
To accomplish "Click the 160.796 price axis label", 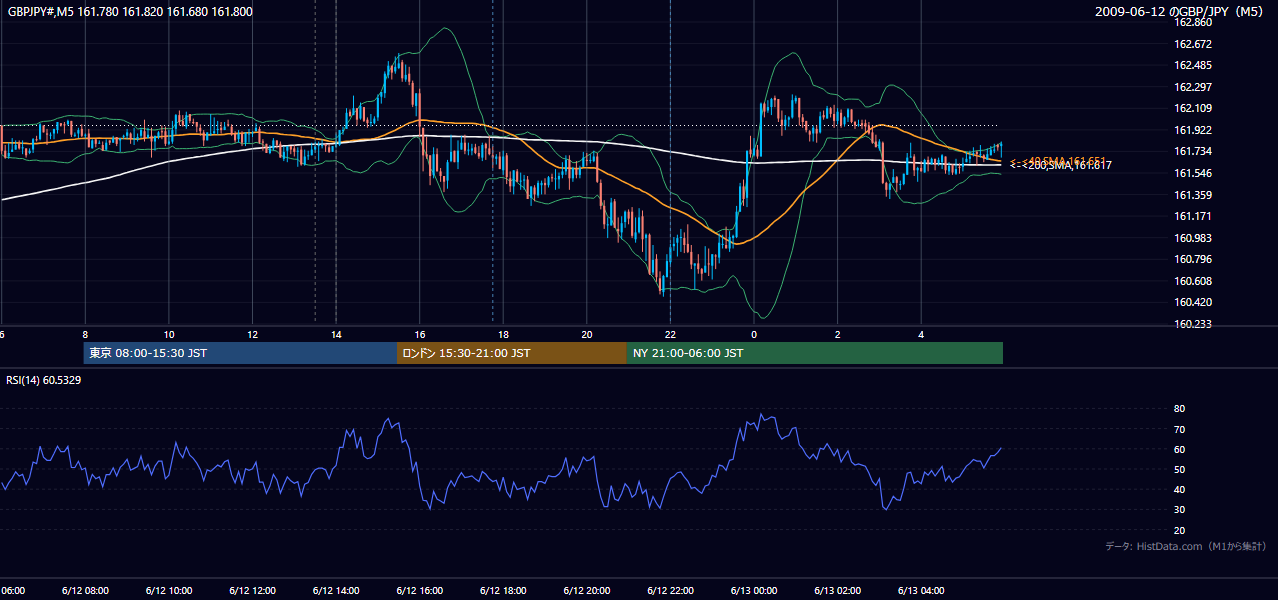I will click(x=1192, y=259).
